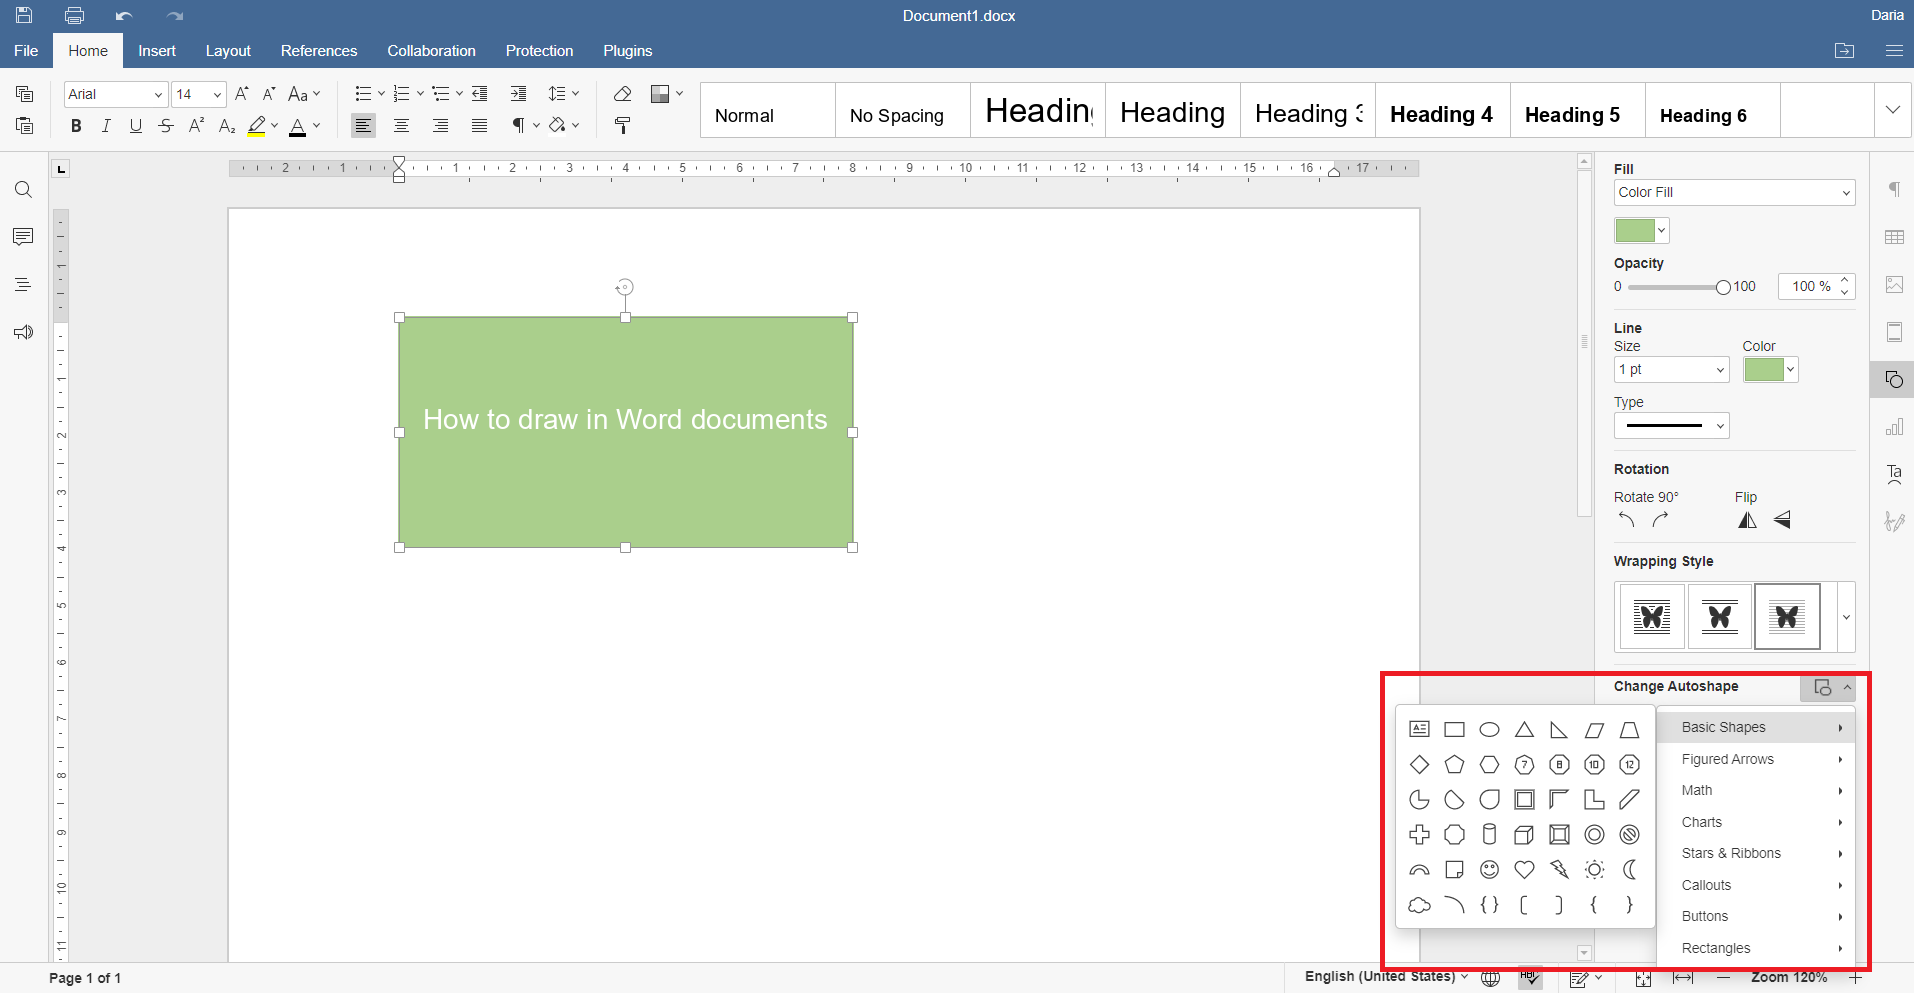Image resolution: width=1914 pixels, height=993 pixels.
Task: Select the heart autoshape
Action: tap(1524, 869)
